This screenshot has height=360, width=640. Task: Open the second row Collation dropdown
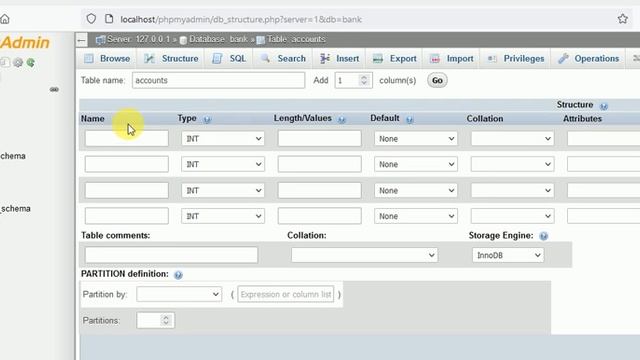coord(512,164)
